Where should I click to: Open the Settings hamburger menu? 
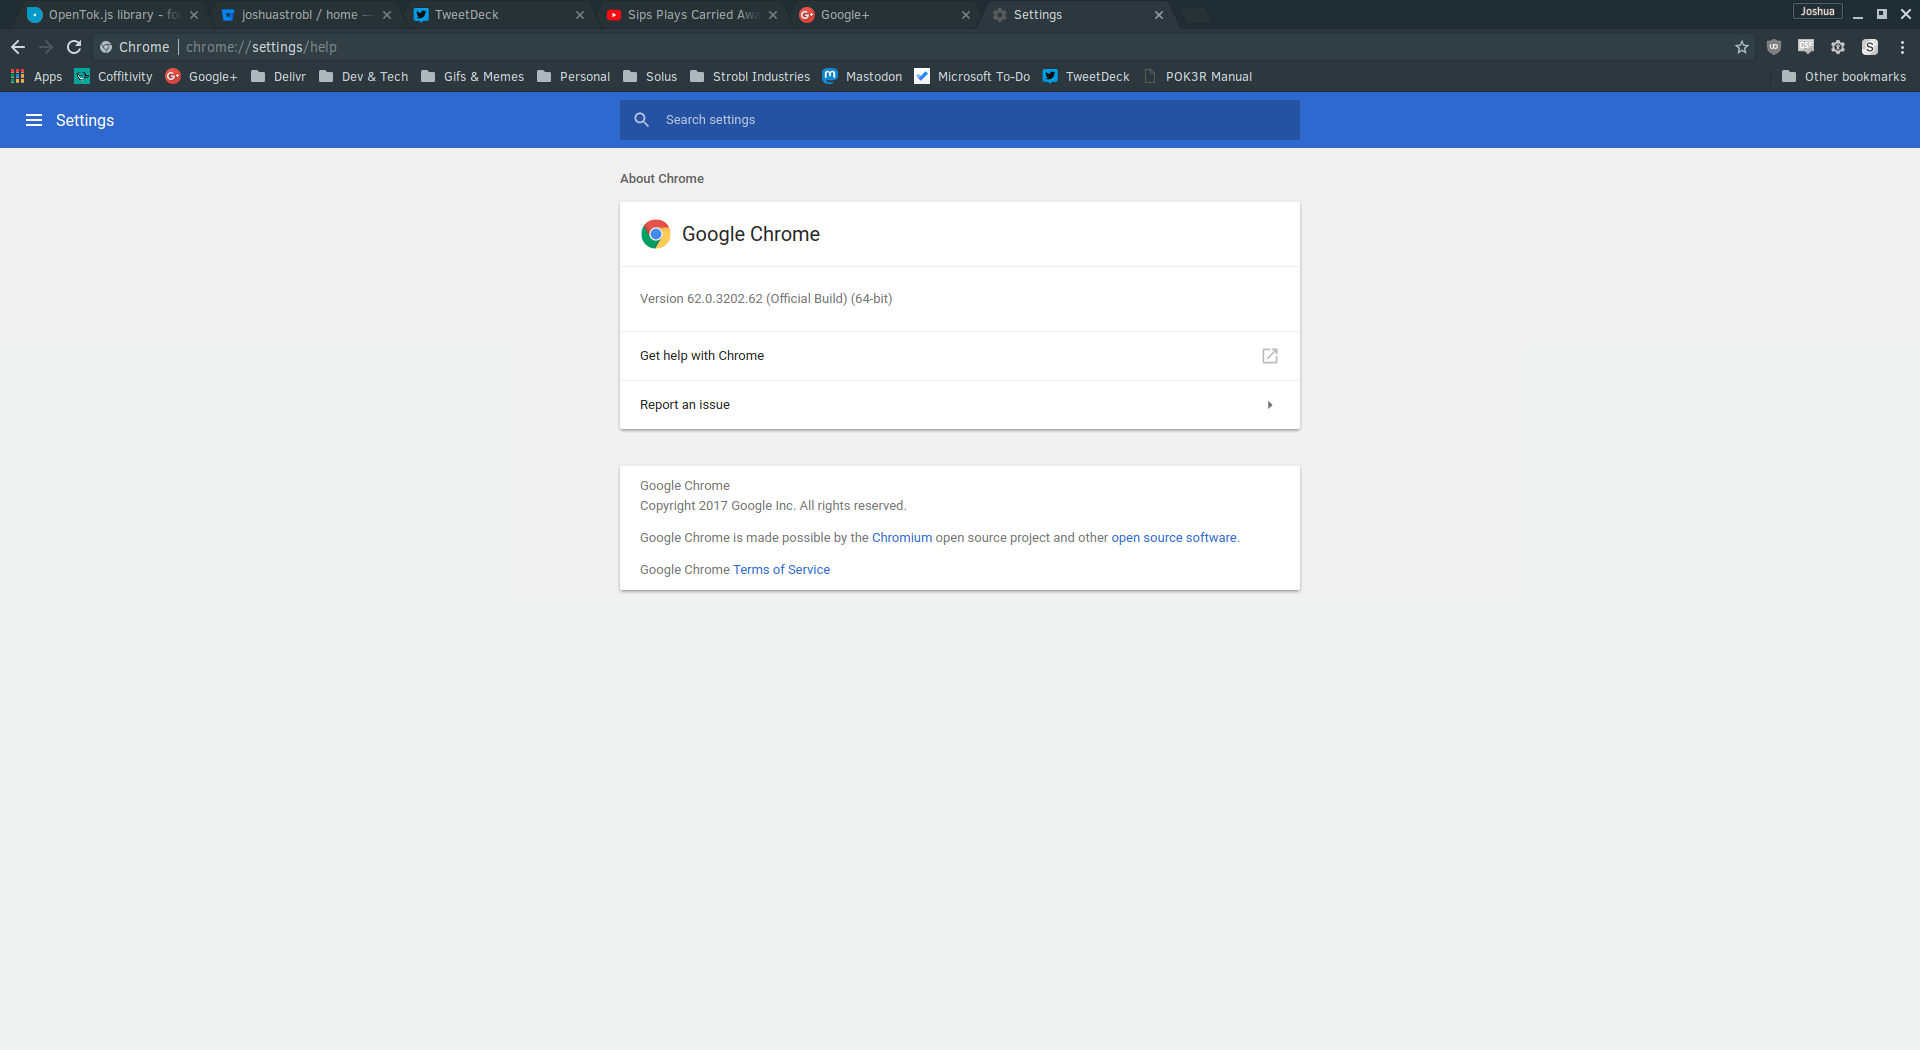coord(34,120)
